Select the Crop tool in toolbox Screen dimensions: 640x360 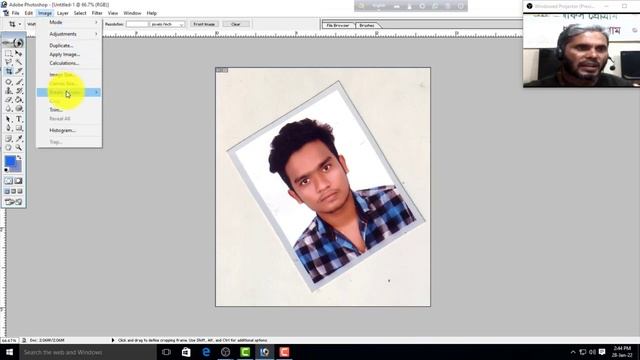tap(9, 71)
